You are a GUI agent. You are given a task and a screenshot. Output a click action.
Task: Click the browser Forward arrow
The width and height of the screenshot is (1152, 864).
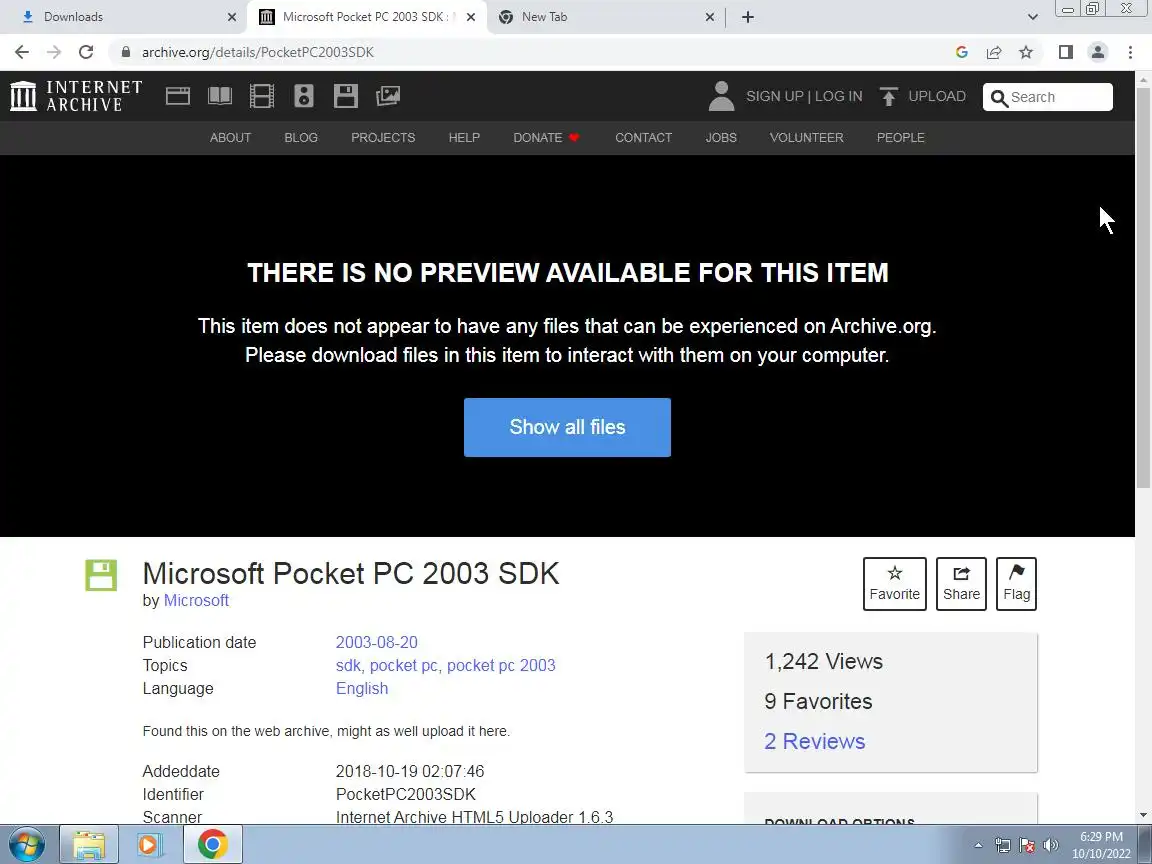[54, 52]
